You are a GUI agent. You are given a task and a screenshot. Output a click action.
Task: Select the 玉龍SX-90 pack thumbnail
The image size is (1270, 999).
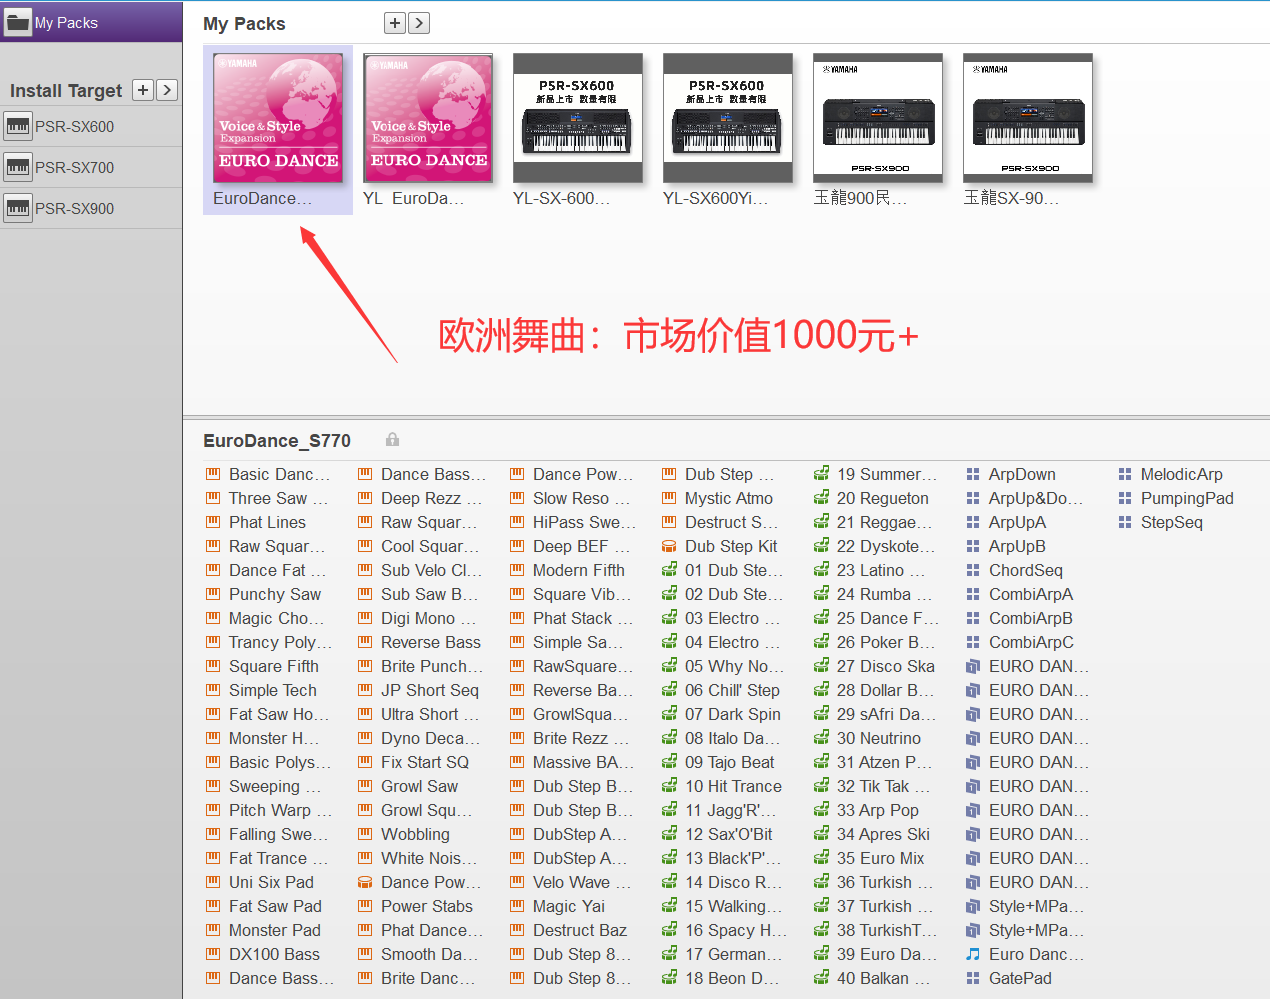(1028, 118)
